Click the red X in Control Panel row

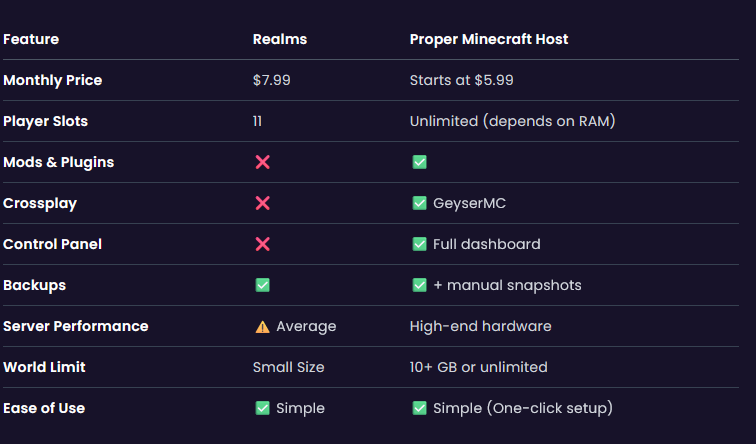click(262, 244)
